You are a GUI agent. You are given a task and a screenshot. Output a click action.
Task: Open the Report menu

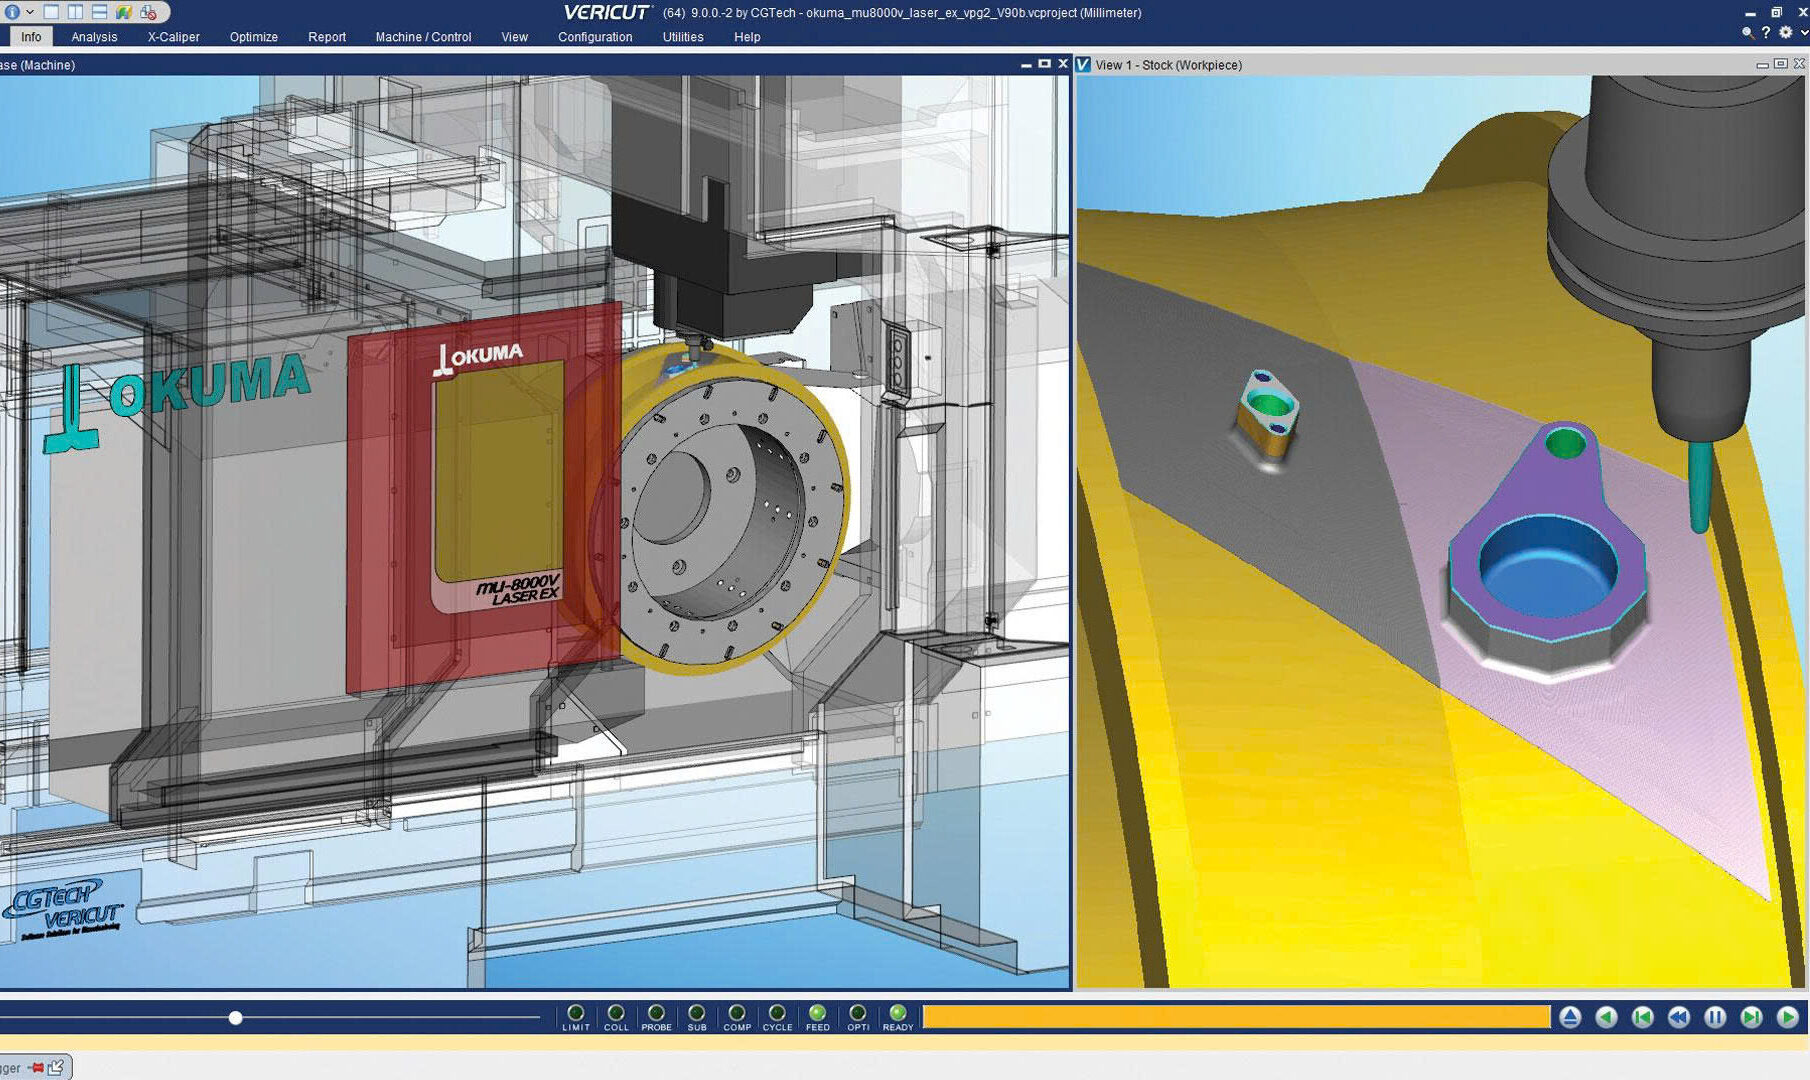pyautogui.click(x=327, y=37)
